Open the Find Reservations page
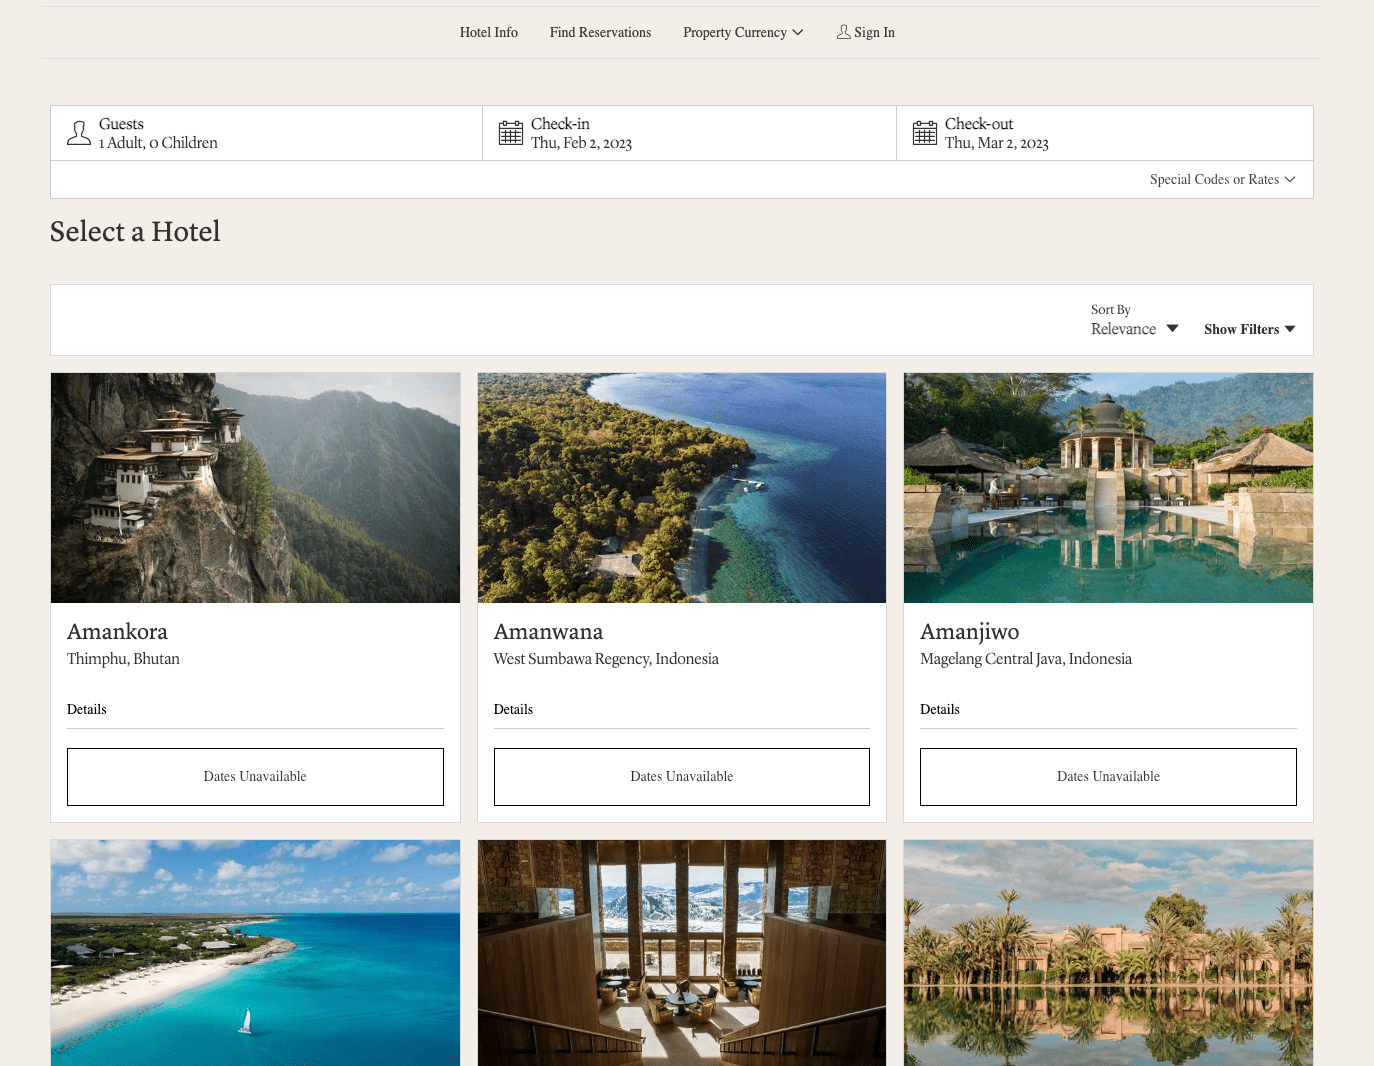Image resolution: width=1374 pixels, height=1066 pixels. click(600, 32)
